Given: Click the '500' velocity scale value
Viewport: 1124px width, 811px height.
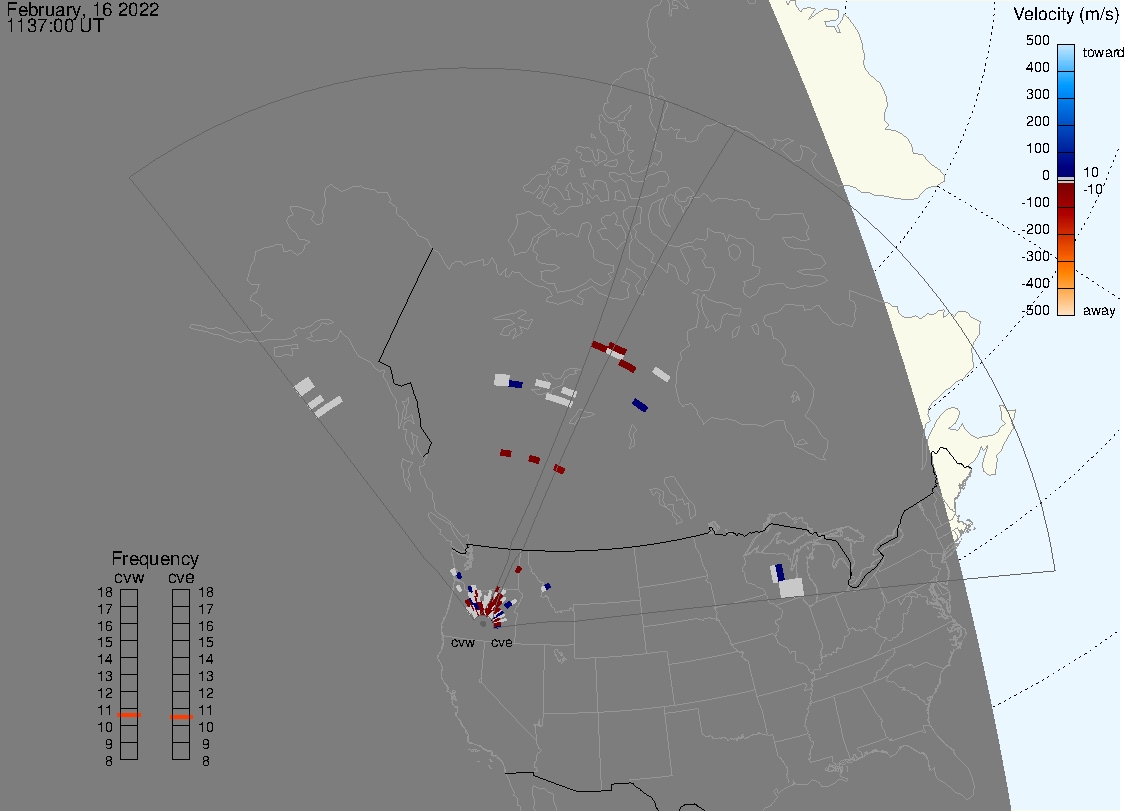Looking at the screenshot, I should coord(1037,40).
